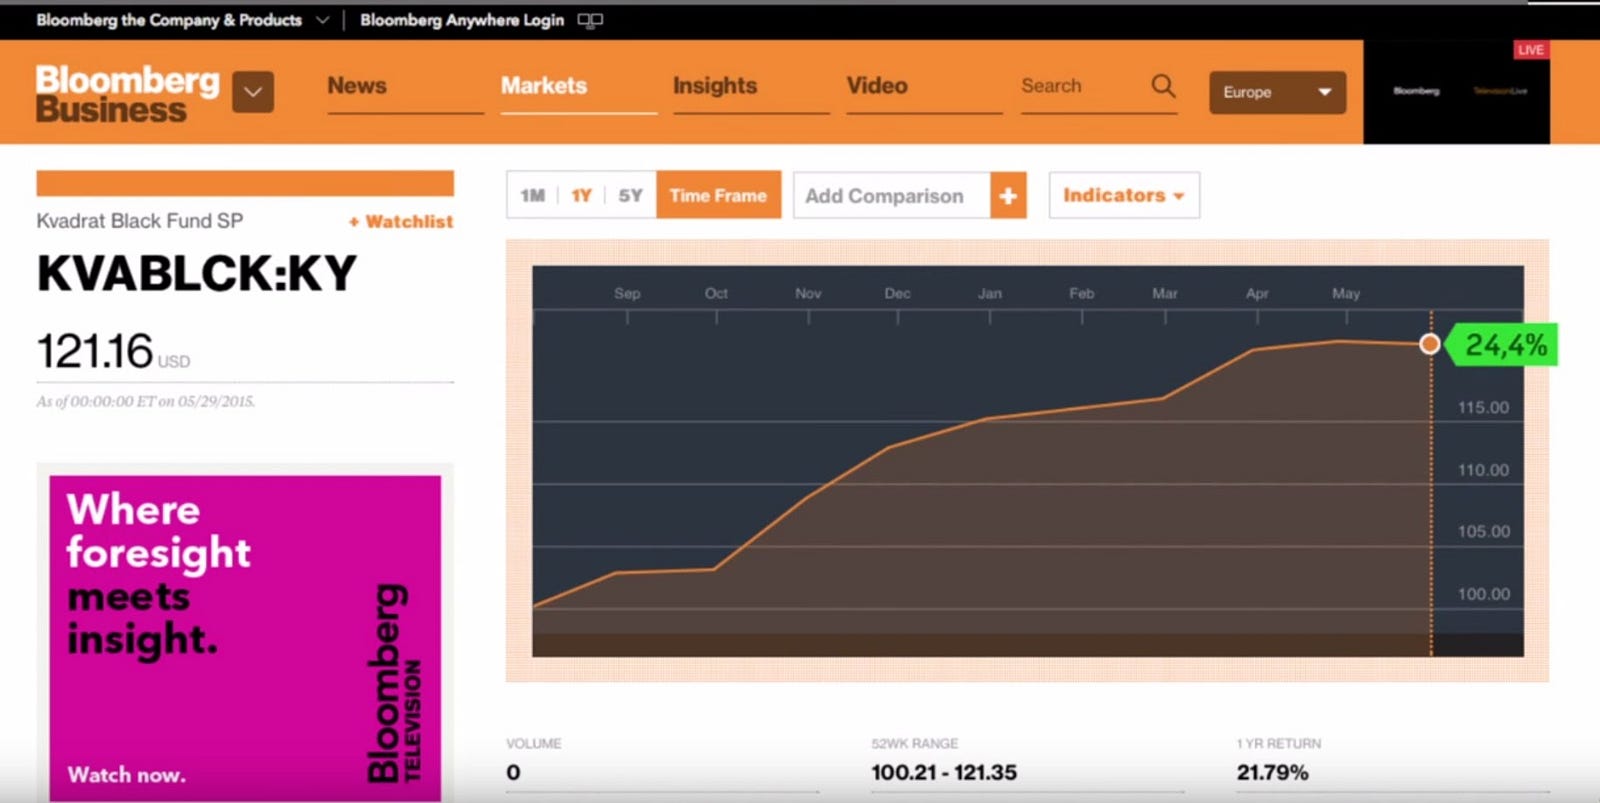Click the 121.16 USD price
The width and height of the screenshot is (1600, 803).
pyautogui.click(x=113, y=352)
